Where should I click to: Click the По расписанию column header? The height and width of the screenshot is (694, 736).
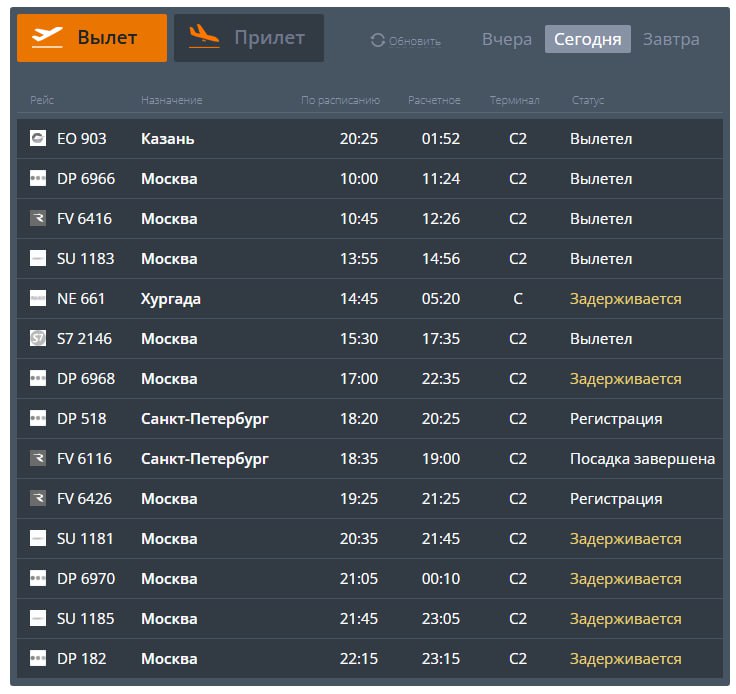pos(340,100)
